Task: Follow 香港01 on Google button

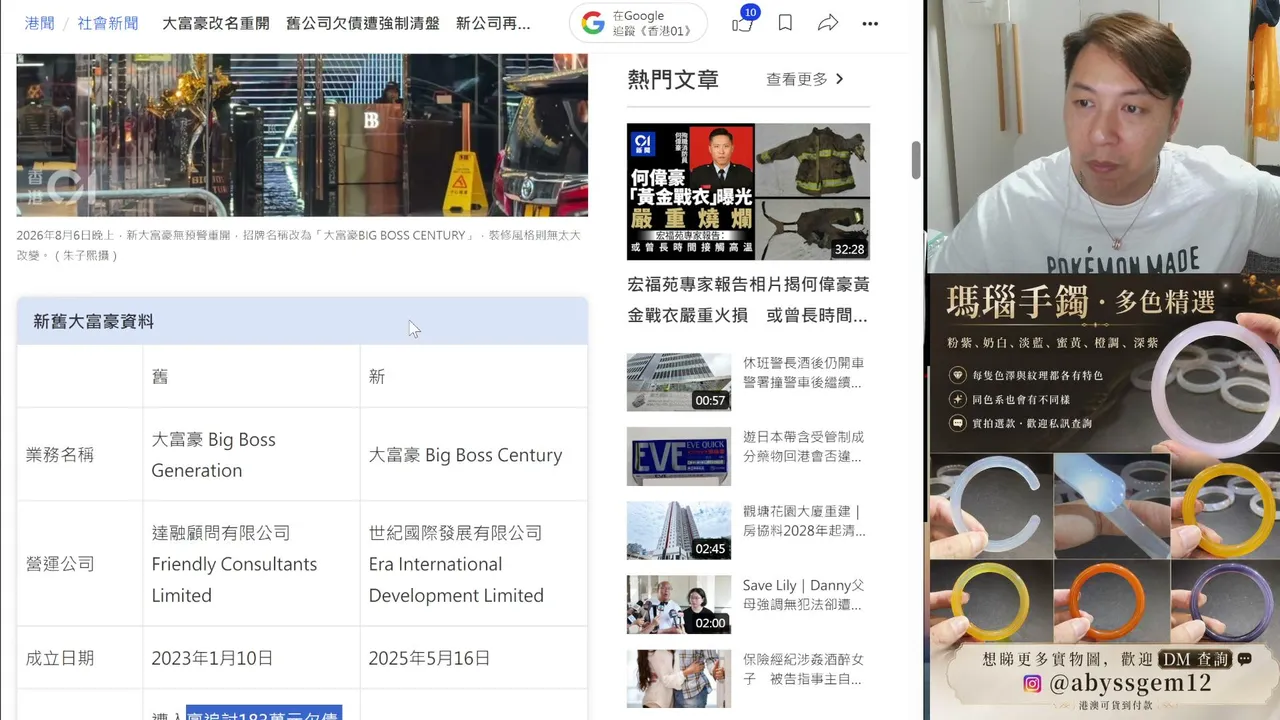Action: click(x=638, y=23)
